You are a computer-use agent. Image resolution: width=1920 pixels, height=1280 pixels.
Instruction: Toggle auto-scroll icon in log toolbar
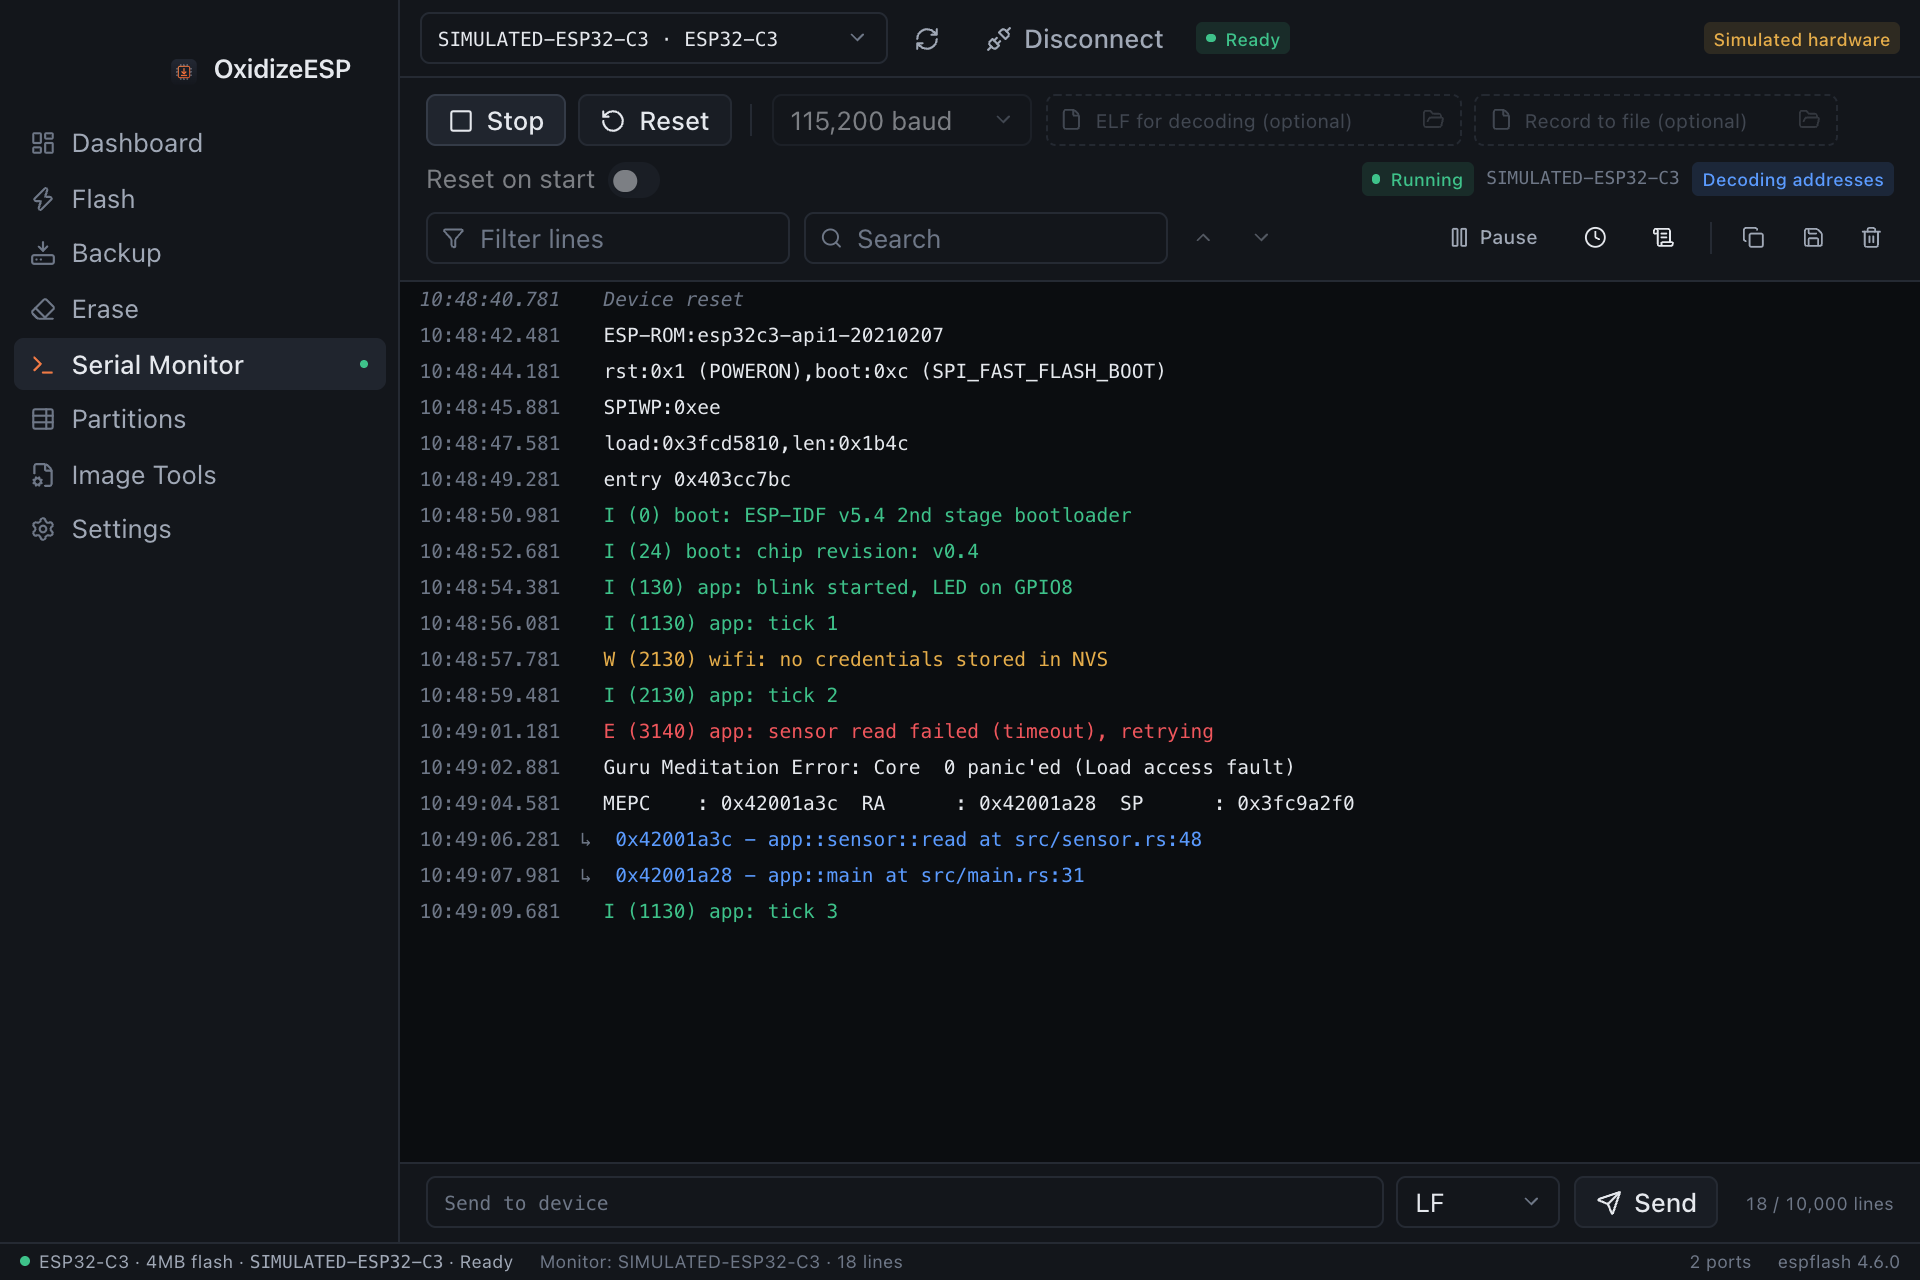[x=1663, y=238]
